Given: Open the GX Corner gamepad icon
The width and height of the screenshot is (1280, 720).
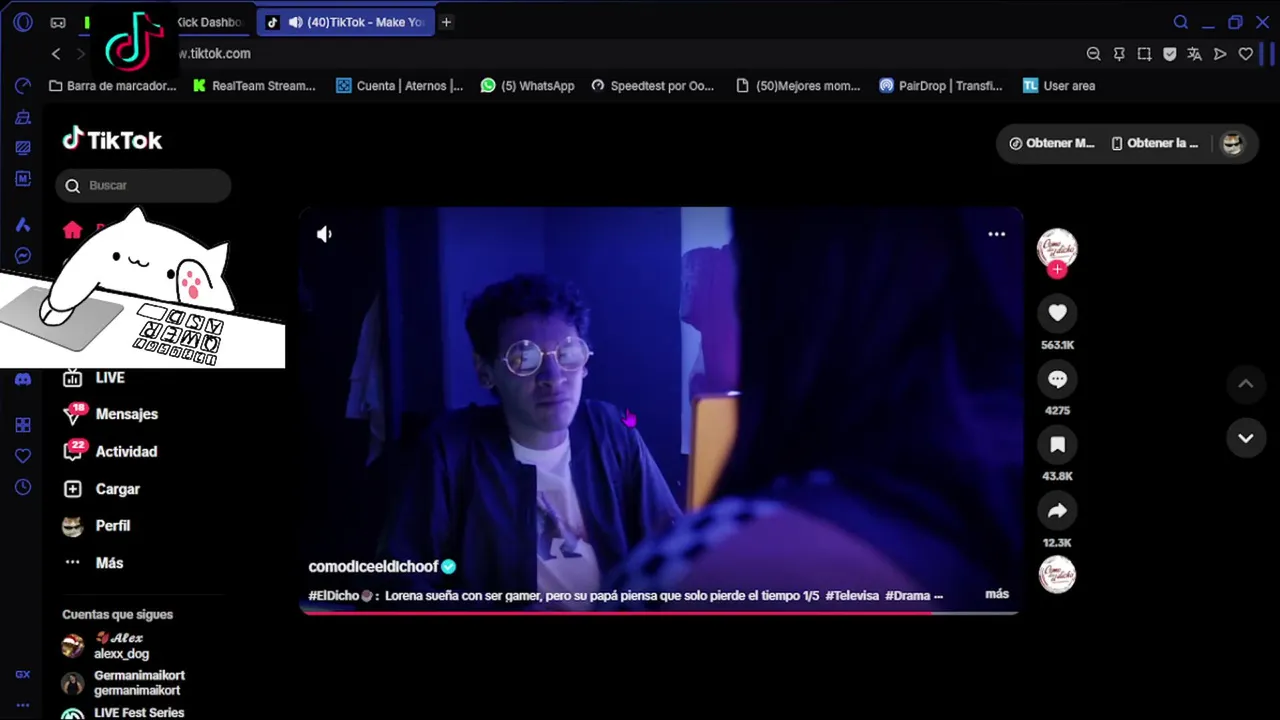Looking at the screenshot, I should [x=58, y=22].
